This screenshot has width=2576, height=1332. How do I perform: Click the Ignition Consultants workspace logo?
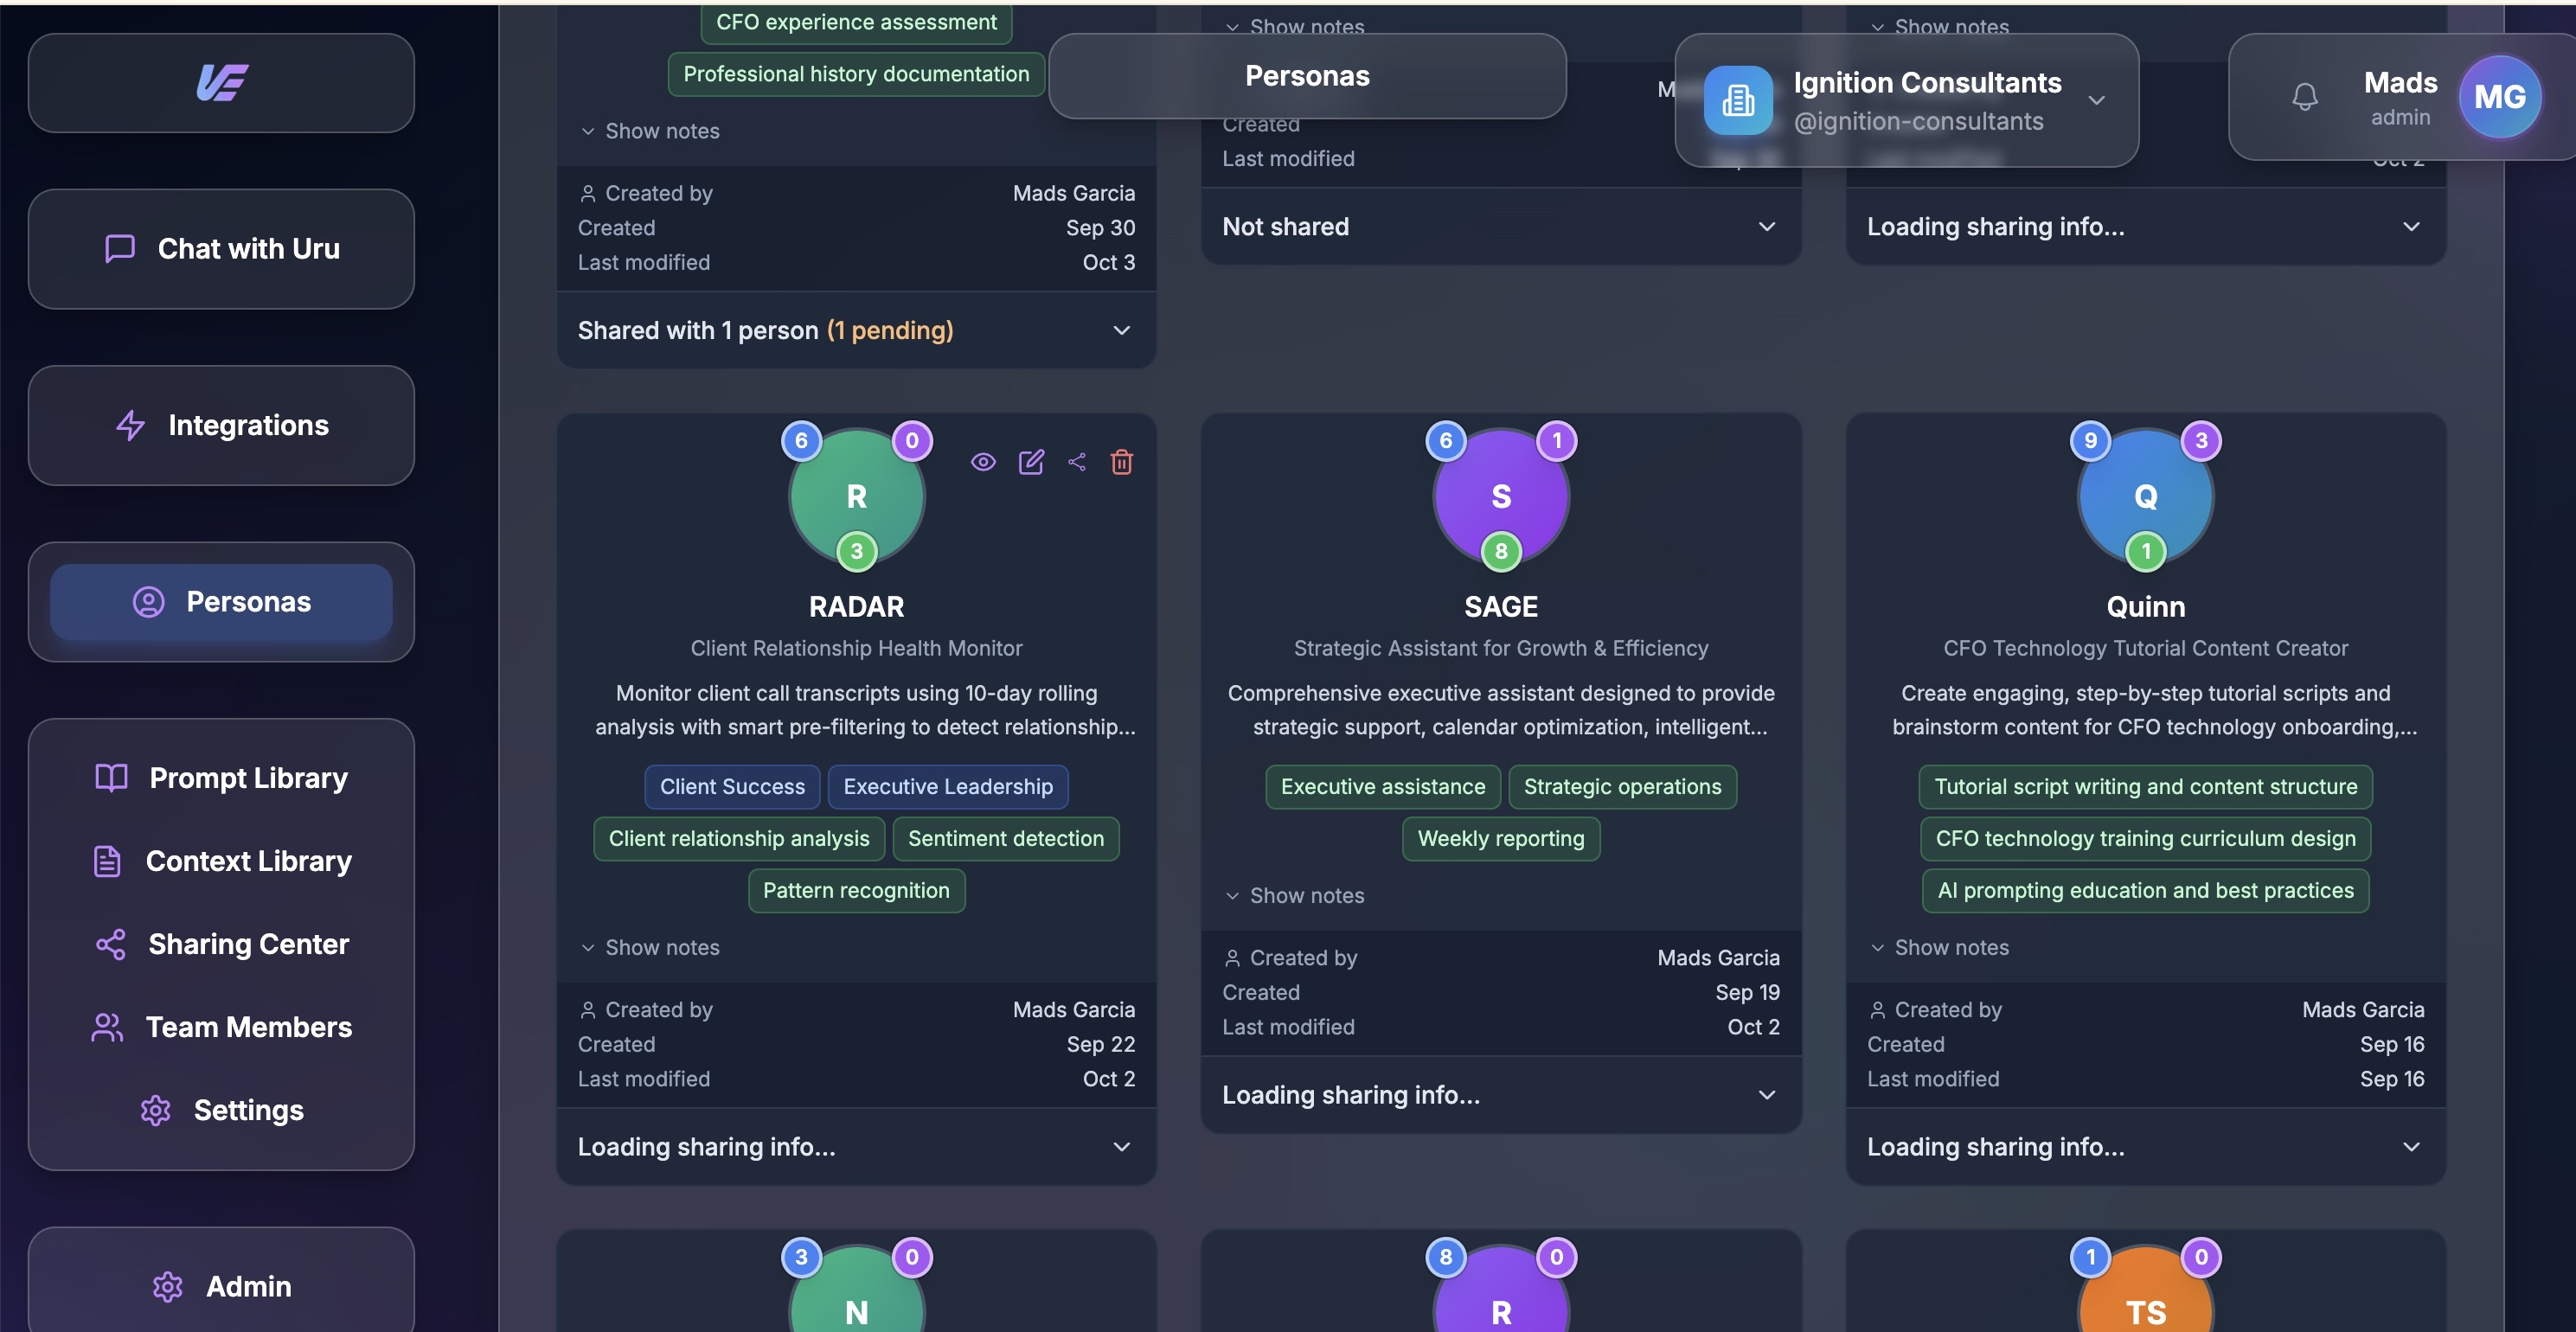[x=1738, y=100]
